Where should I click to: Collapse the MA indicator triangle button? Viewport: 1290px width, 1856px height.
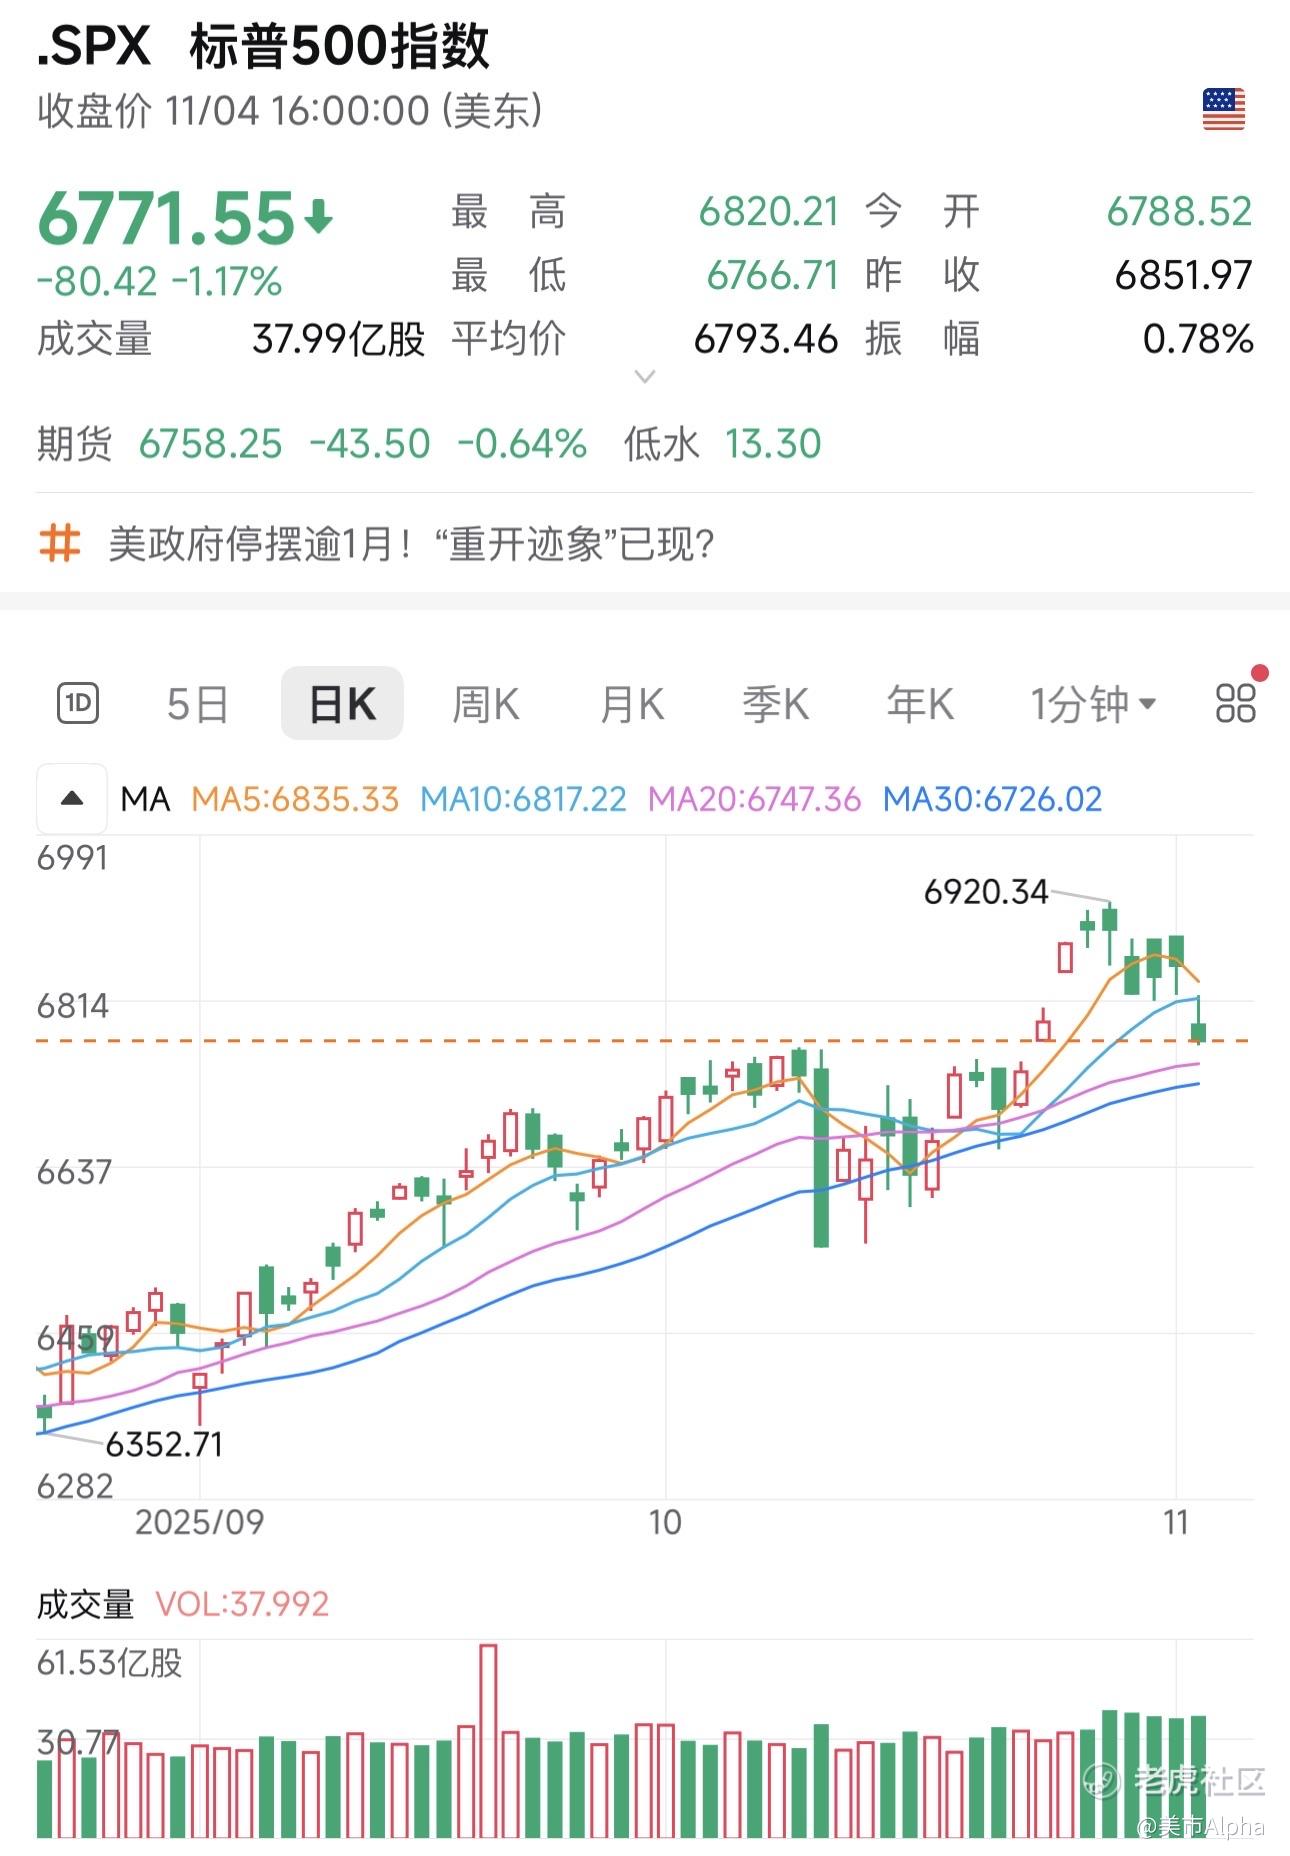[72, 799]
